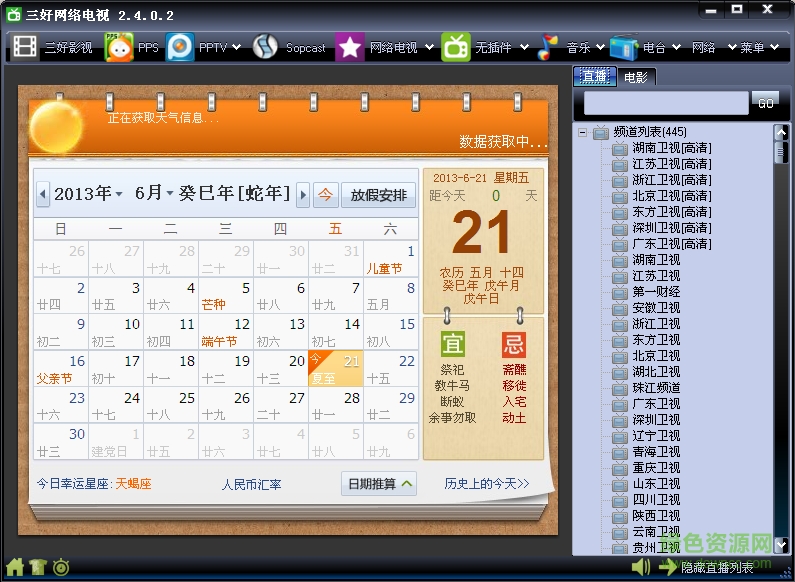Screen dimensions: 795x582
Task: Select June 1 儿童节 calendar cell
Action: click(x=391, y=259)
